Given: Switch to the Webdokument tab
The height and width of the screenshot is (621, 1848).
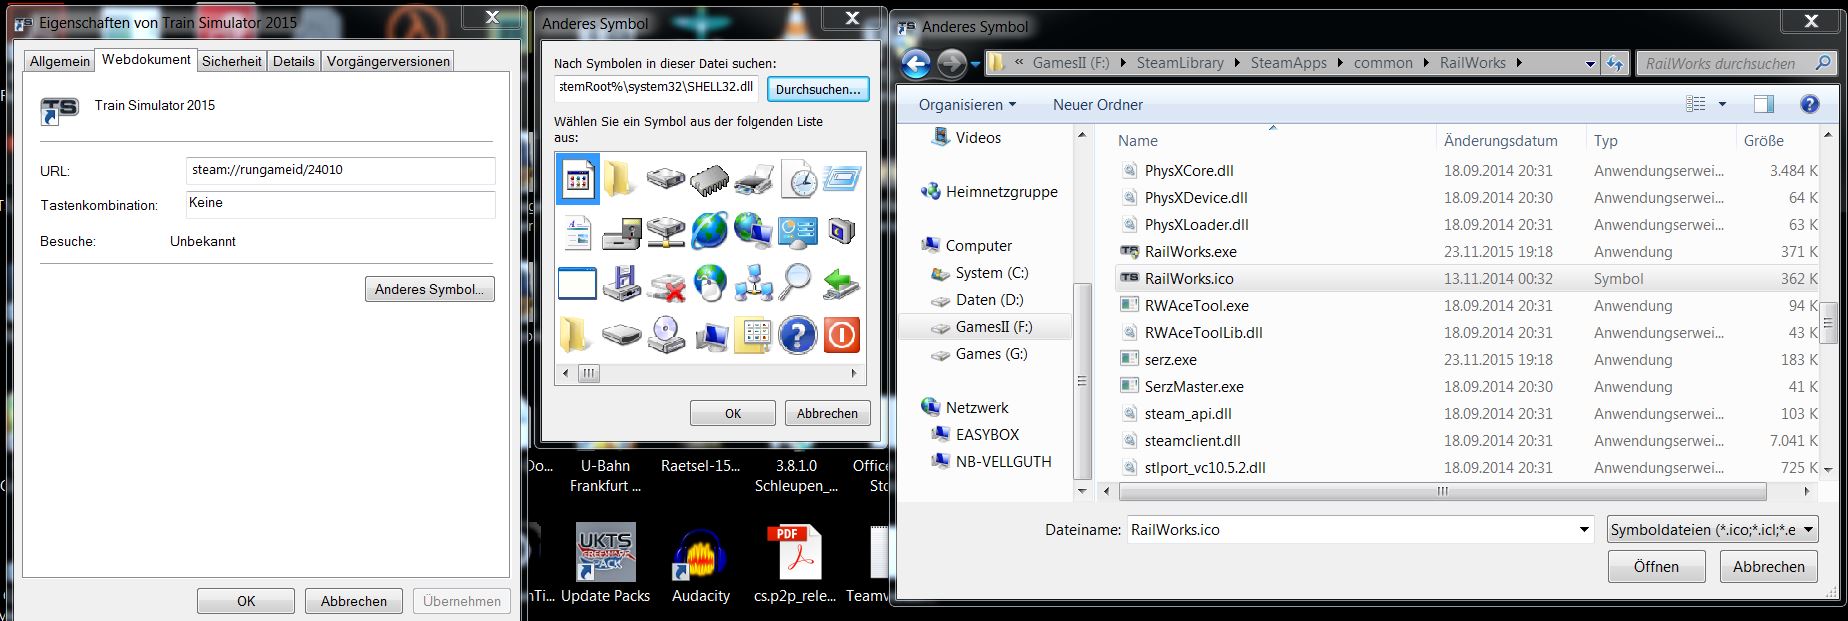Looking at the screenshot, I should [146, 59].
